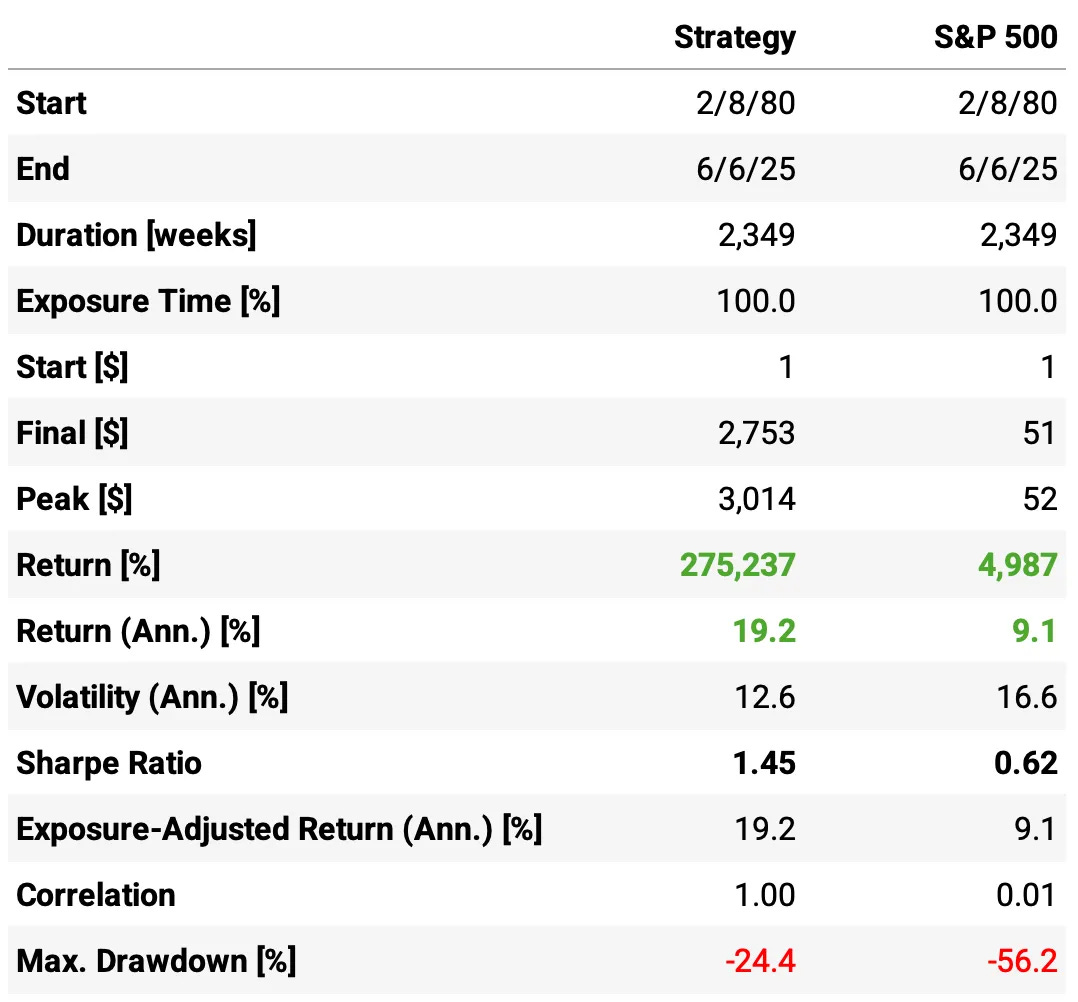
Task: Select the Sharpe Ratio row label
Action: [109, 763]
